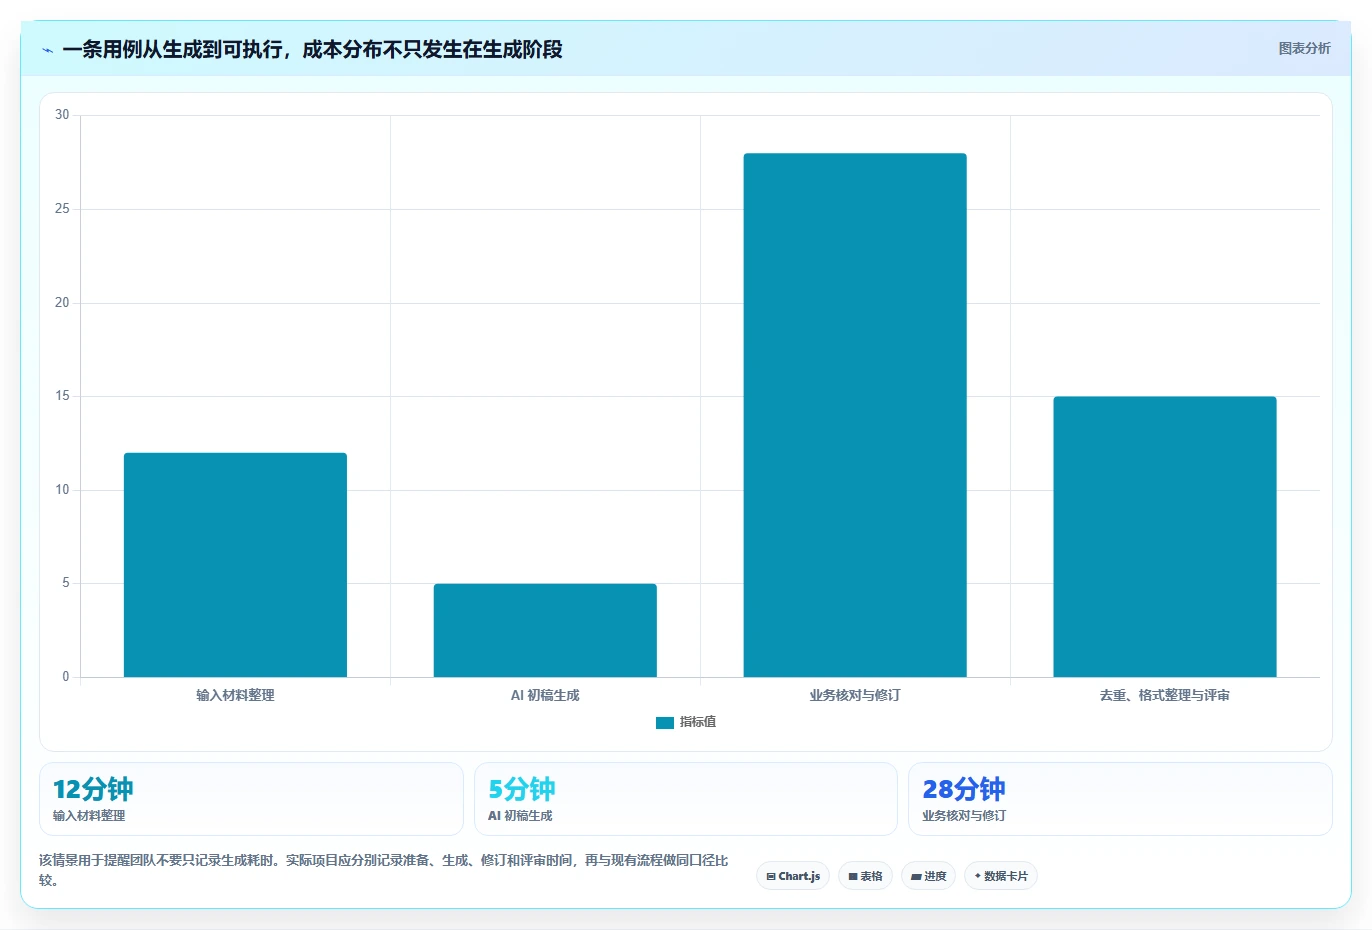Click the y-axis value 0
The width and height of the screenshot is (1372, 930).
(66, 677)
